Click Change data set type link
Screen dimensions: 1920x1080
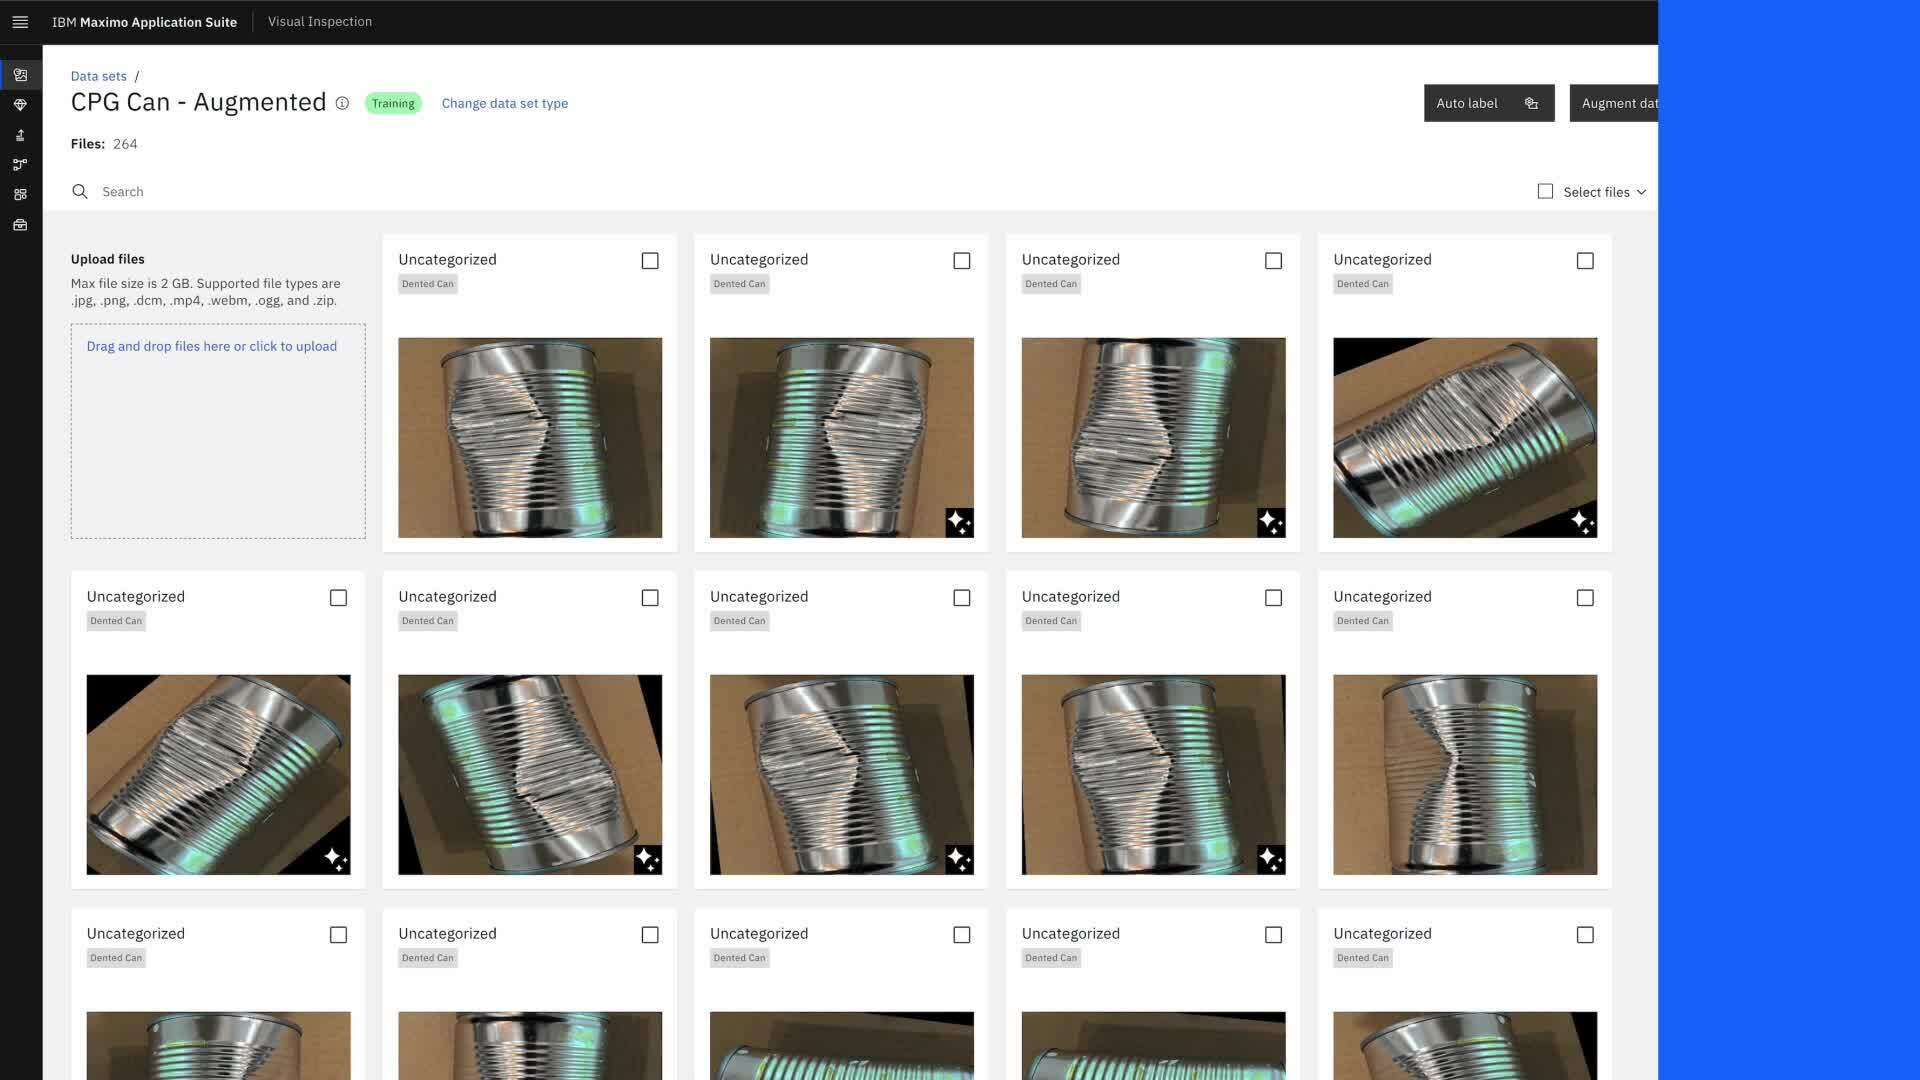[x=504, y=103]
